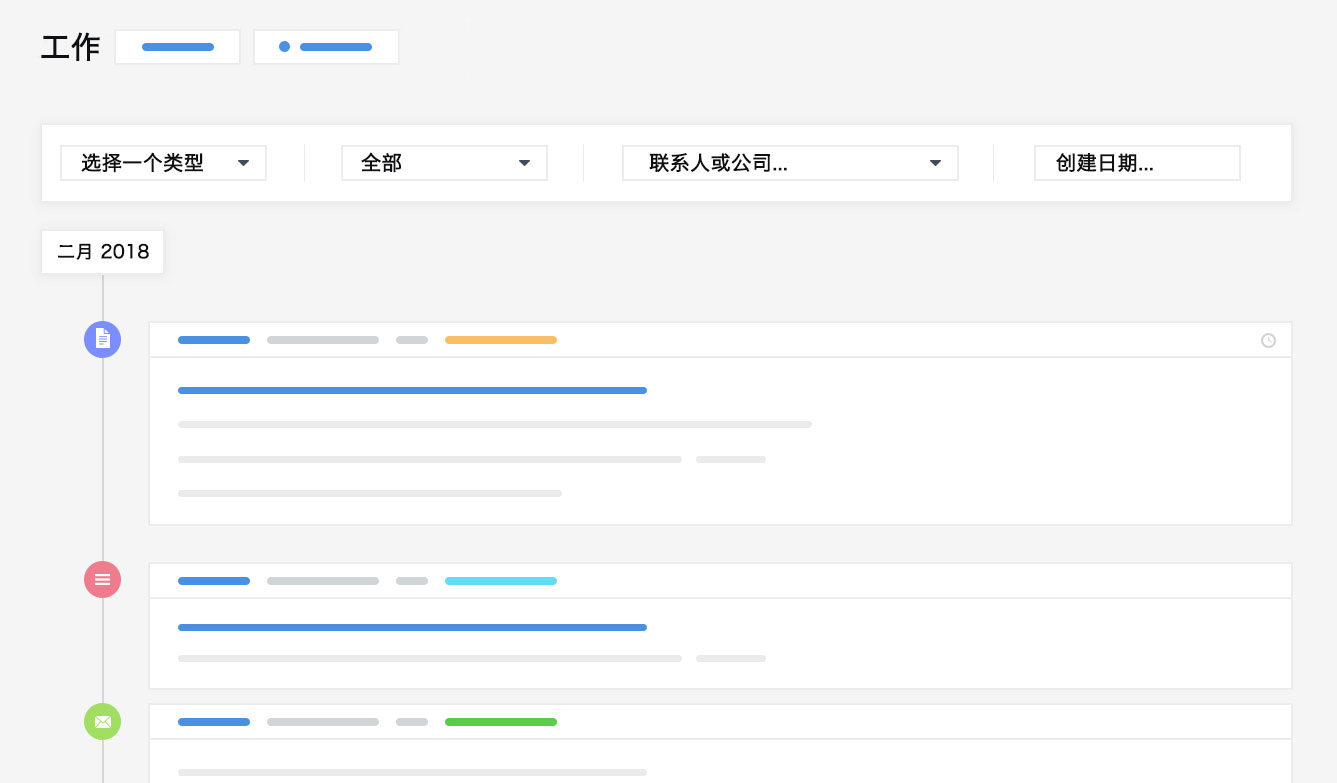Click the orange tag on document entry

(501, 340)
